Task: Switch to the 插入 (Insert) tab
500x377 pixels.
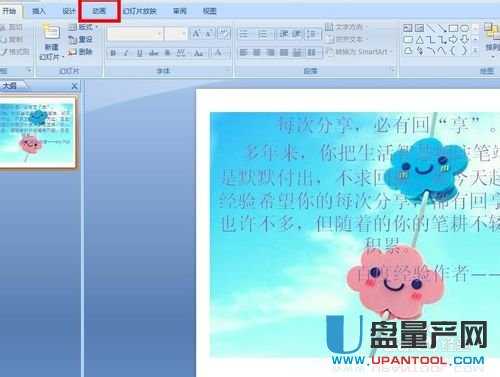Action: click(x=39, y=11)
